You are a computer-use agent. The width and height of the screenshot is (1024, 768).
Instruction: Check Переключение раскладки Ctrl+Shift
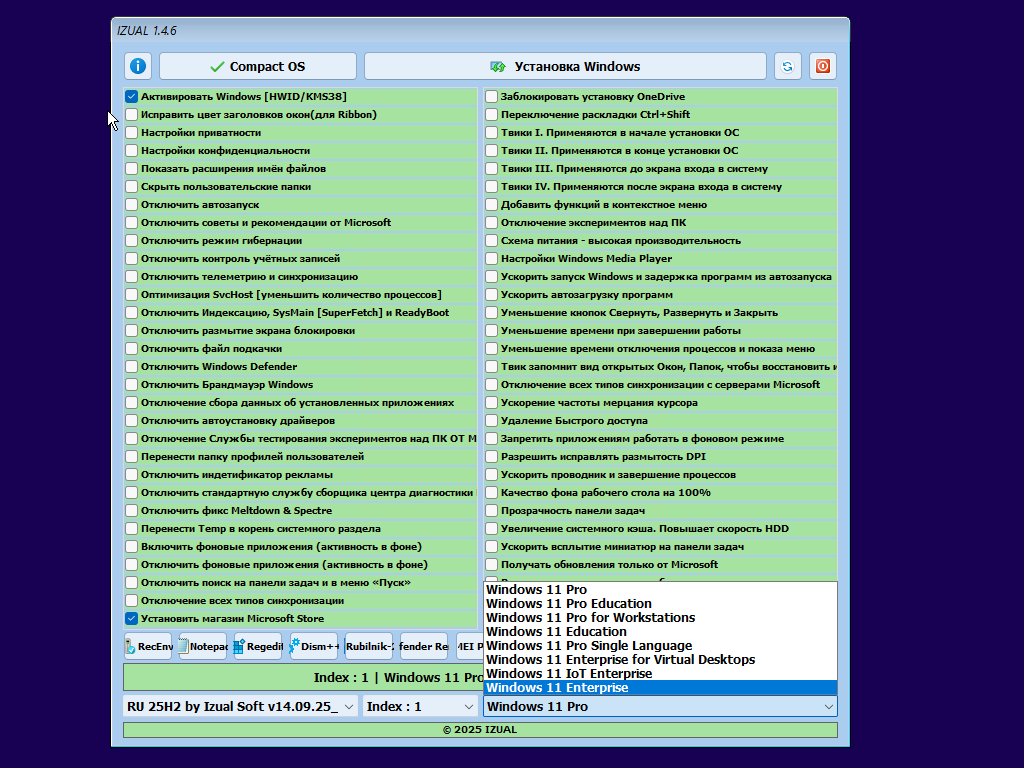coord(492,114)
